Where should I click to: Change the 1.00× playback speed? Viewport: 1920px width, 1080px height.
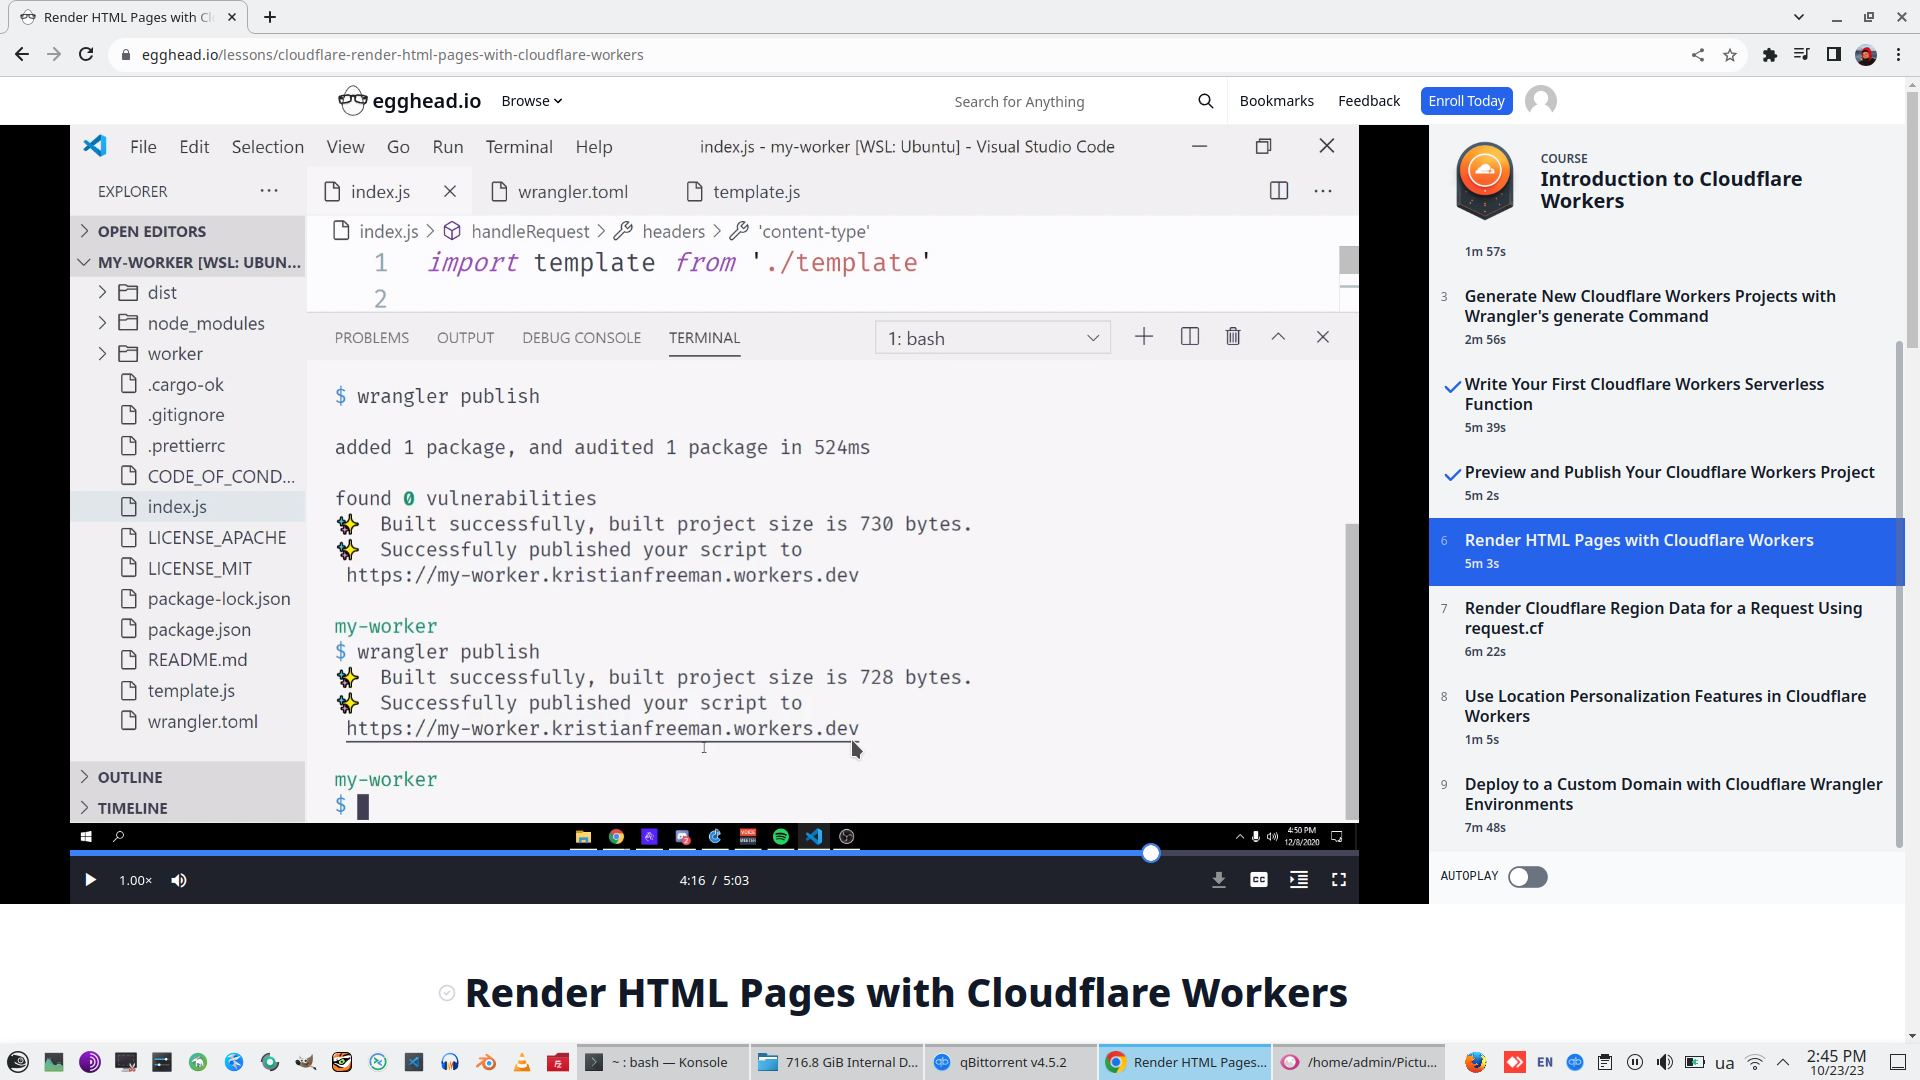coord(135,880)
